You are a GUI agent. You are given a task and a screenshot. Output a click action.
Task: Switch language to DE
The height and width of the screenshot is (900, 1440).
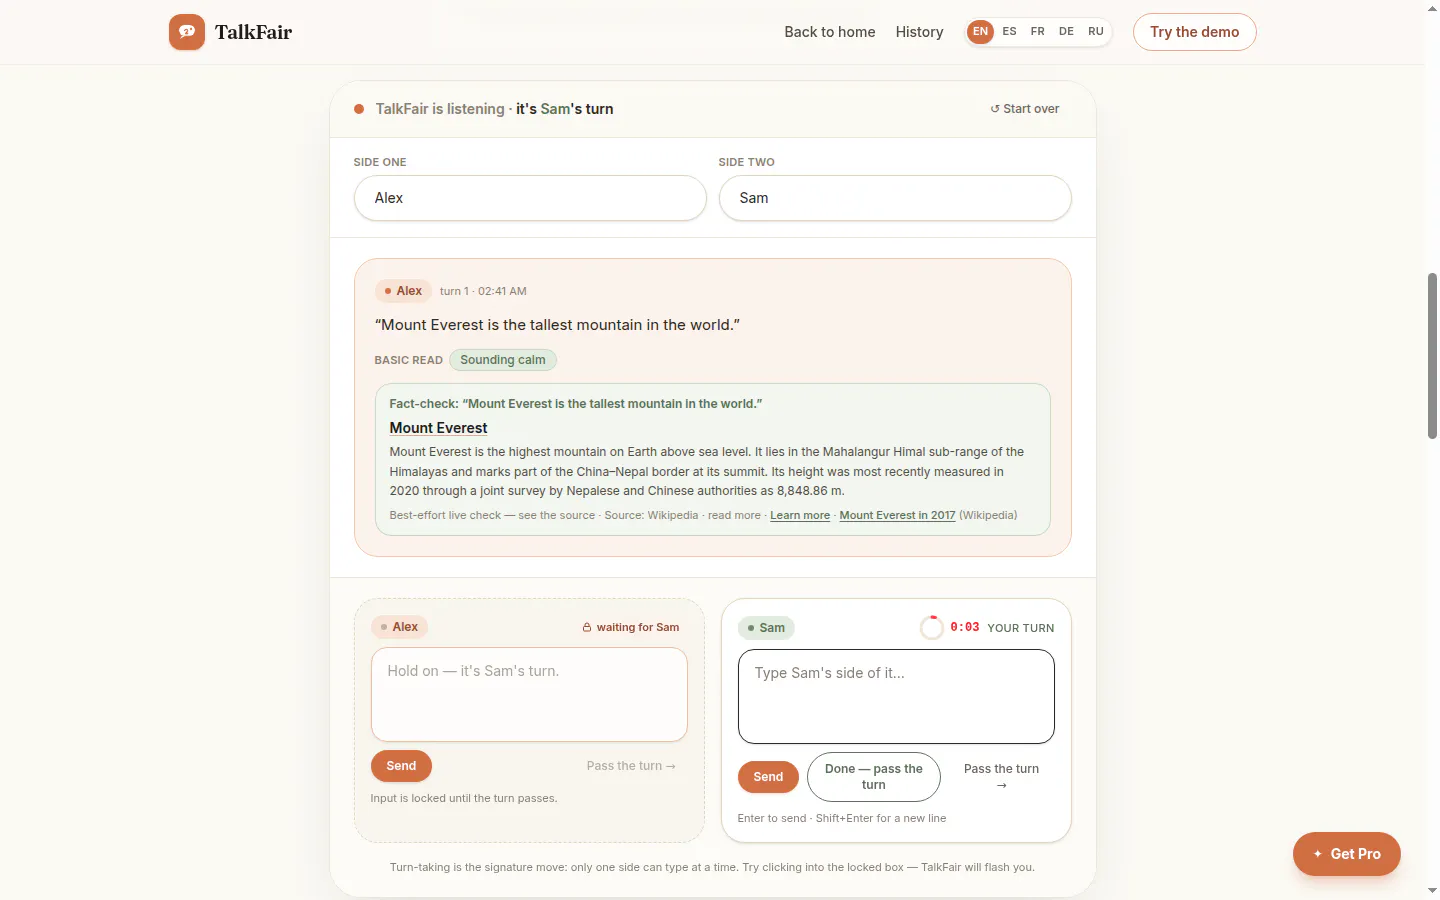pyautogui.click(x=1067, y=32)
